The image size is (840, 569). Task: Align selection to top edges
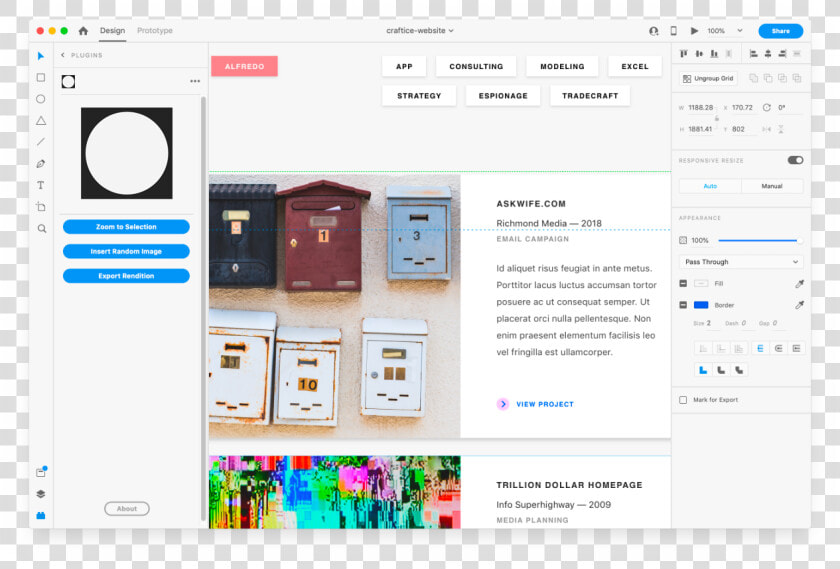[684, 54]
